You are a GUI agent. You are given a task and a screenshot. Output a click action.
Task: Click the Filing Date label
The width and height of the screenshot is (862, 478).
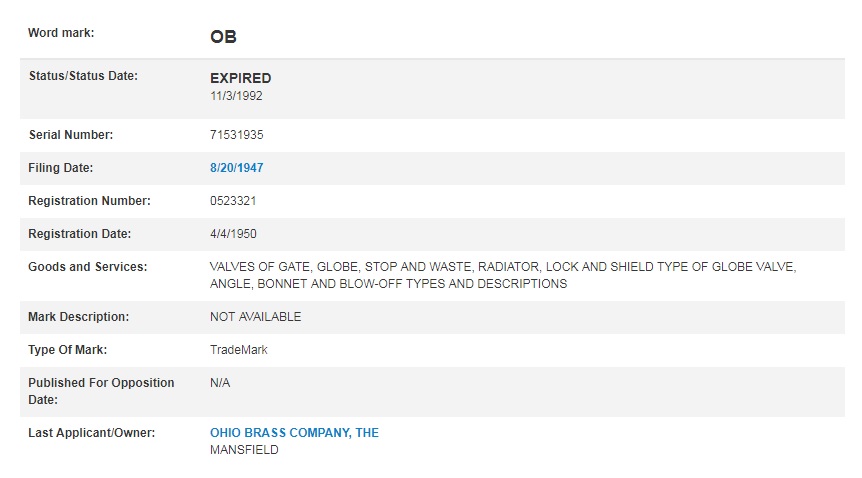60,168
